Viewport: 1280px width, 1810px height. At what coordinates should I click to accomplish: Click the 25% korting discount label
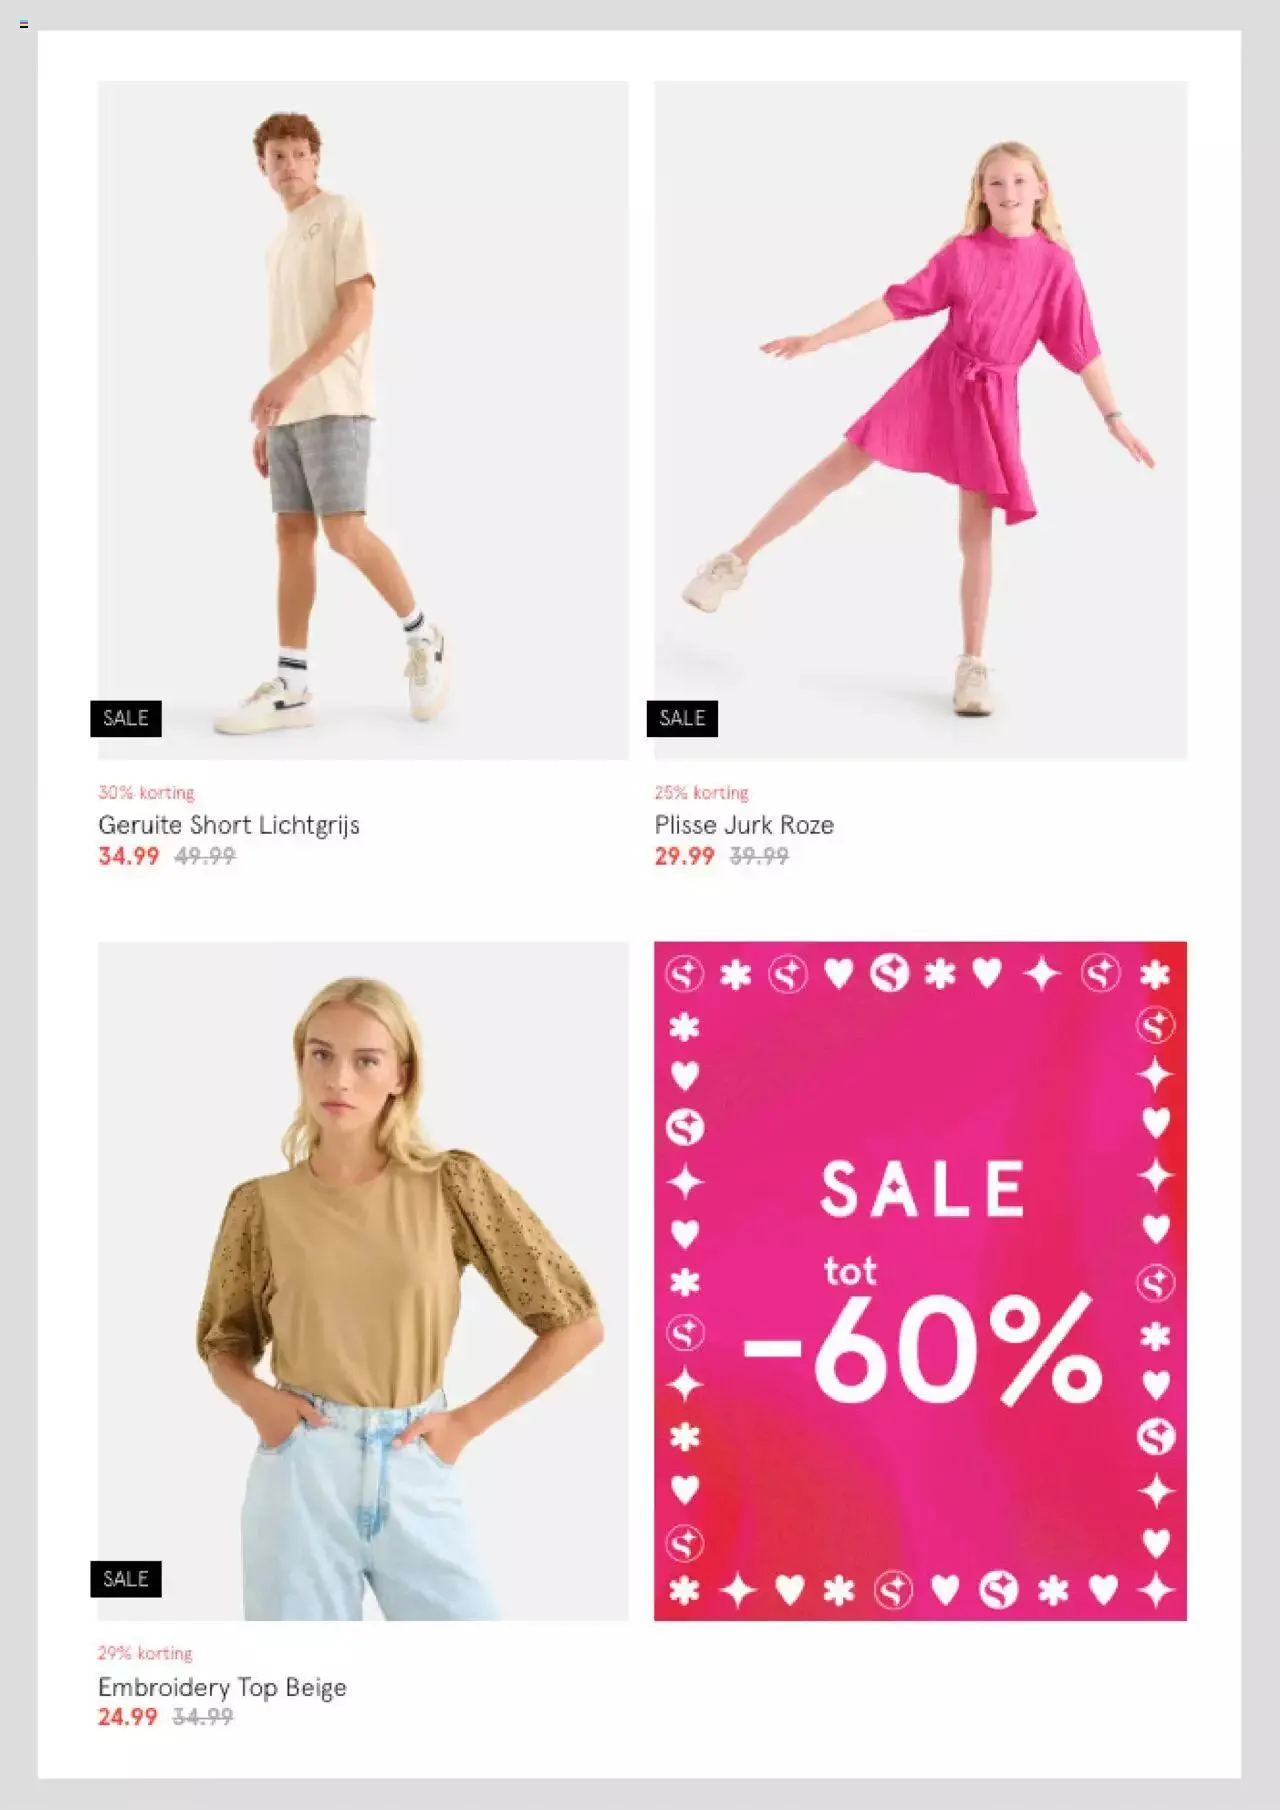click(701, 792)
